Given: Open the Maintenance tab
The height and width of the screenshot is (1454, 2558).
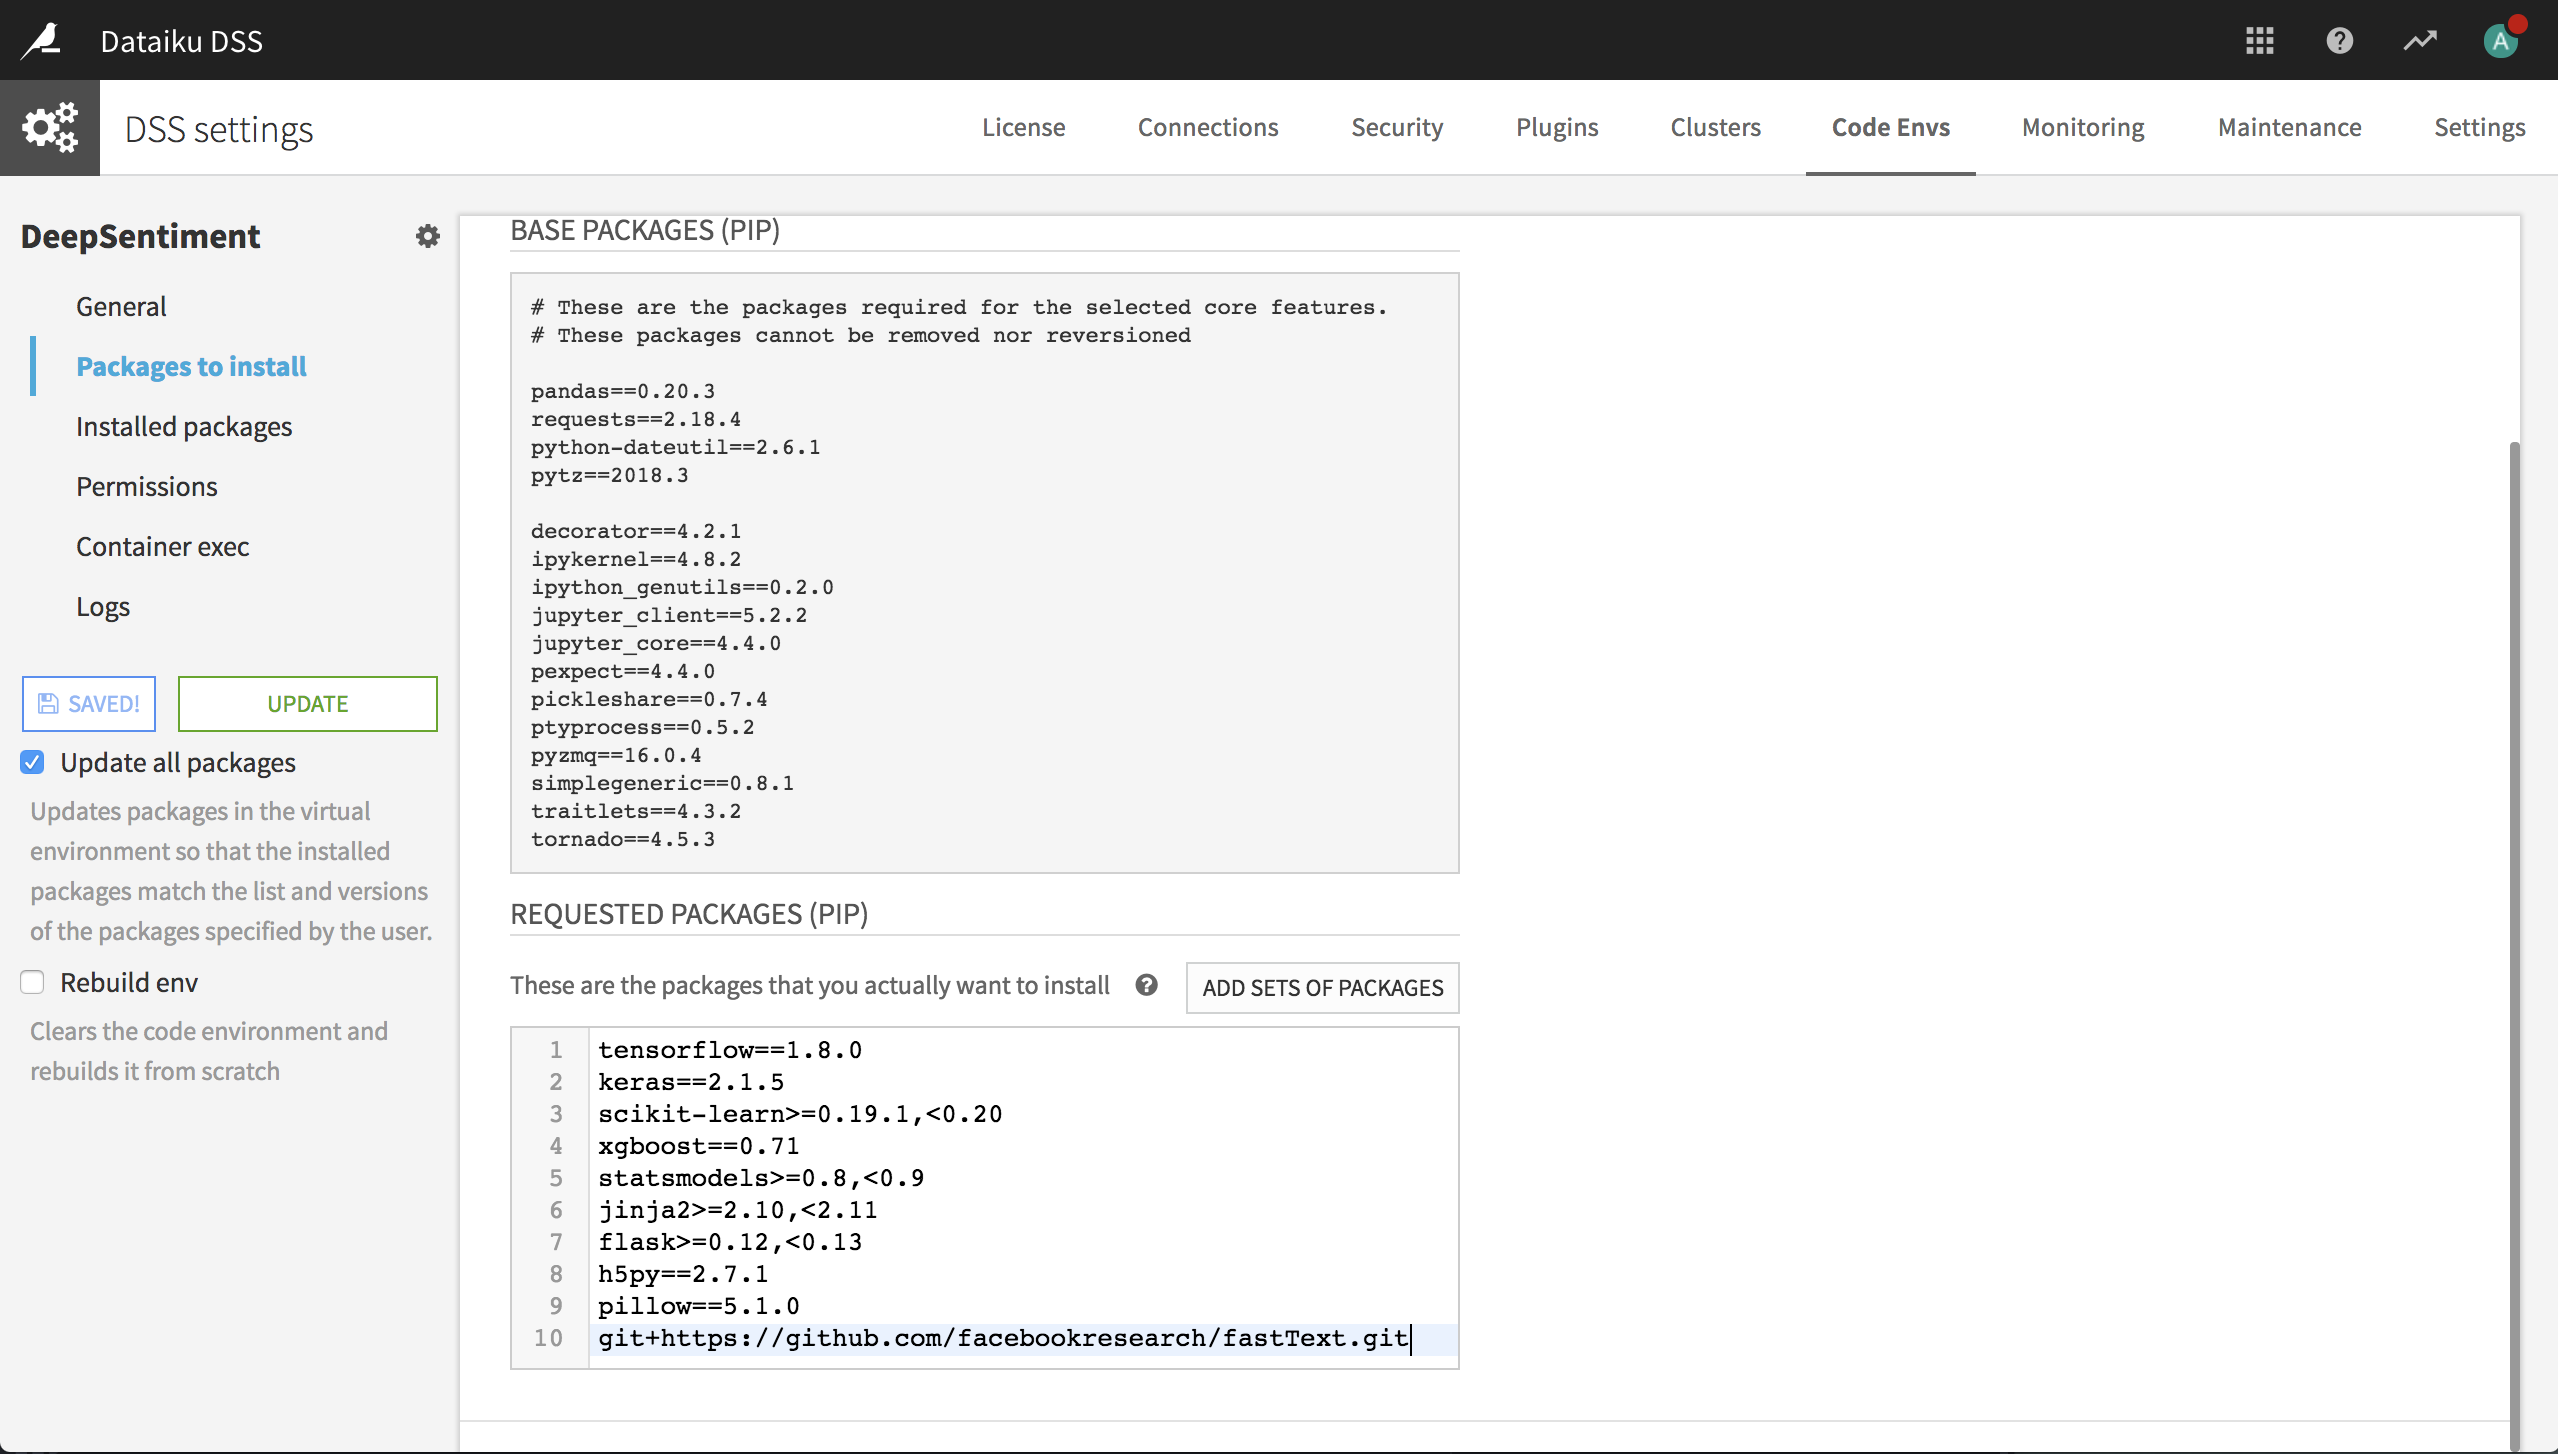Looking at the screenshot, I should pyautogui.click(x=2289, y=127).
